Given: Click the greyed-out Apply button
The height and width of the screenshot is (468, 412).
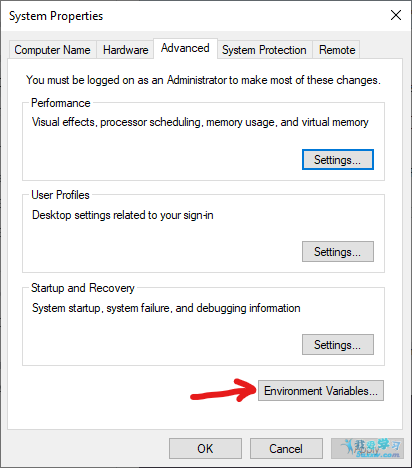Looking at the screenshot, I should click(x=367, y=449).
